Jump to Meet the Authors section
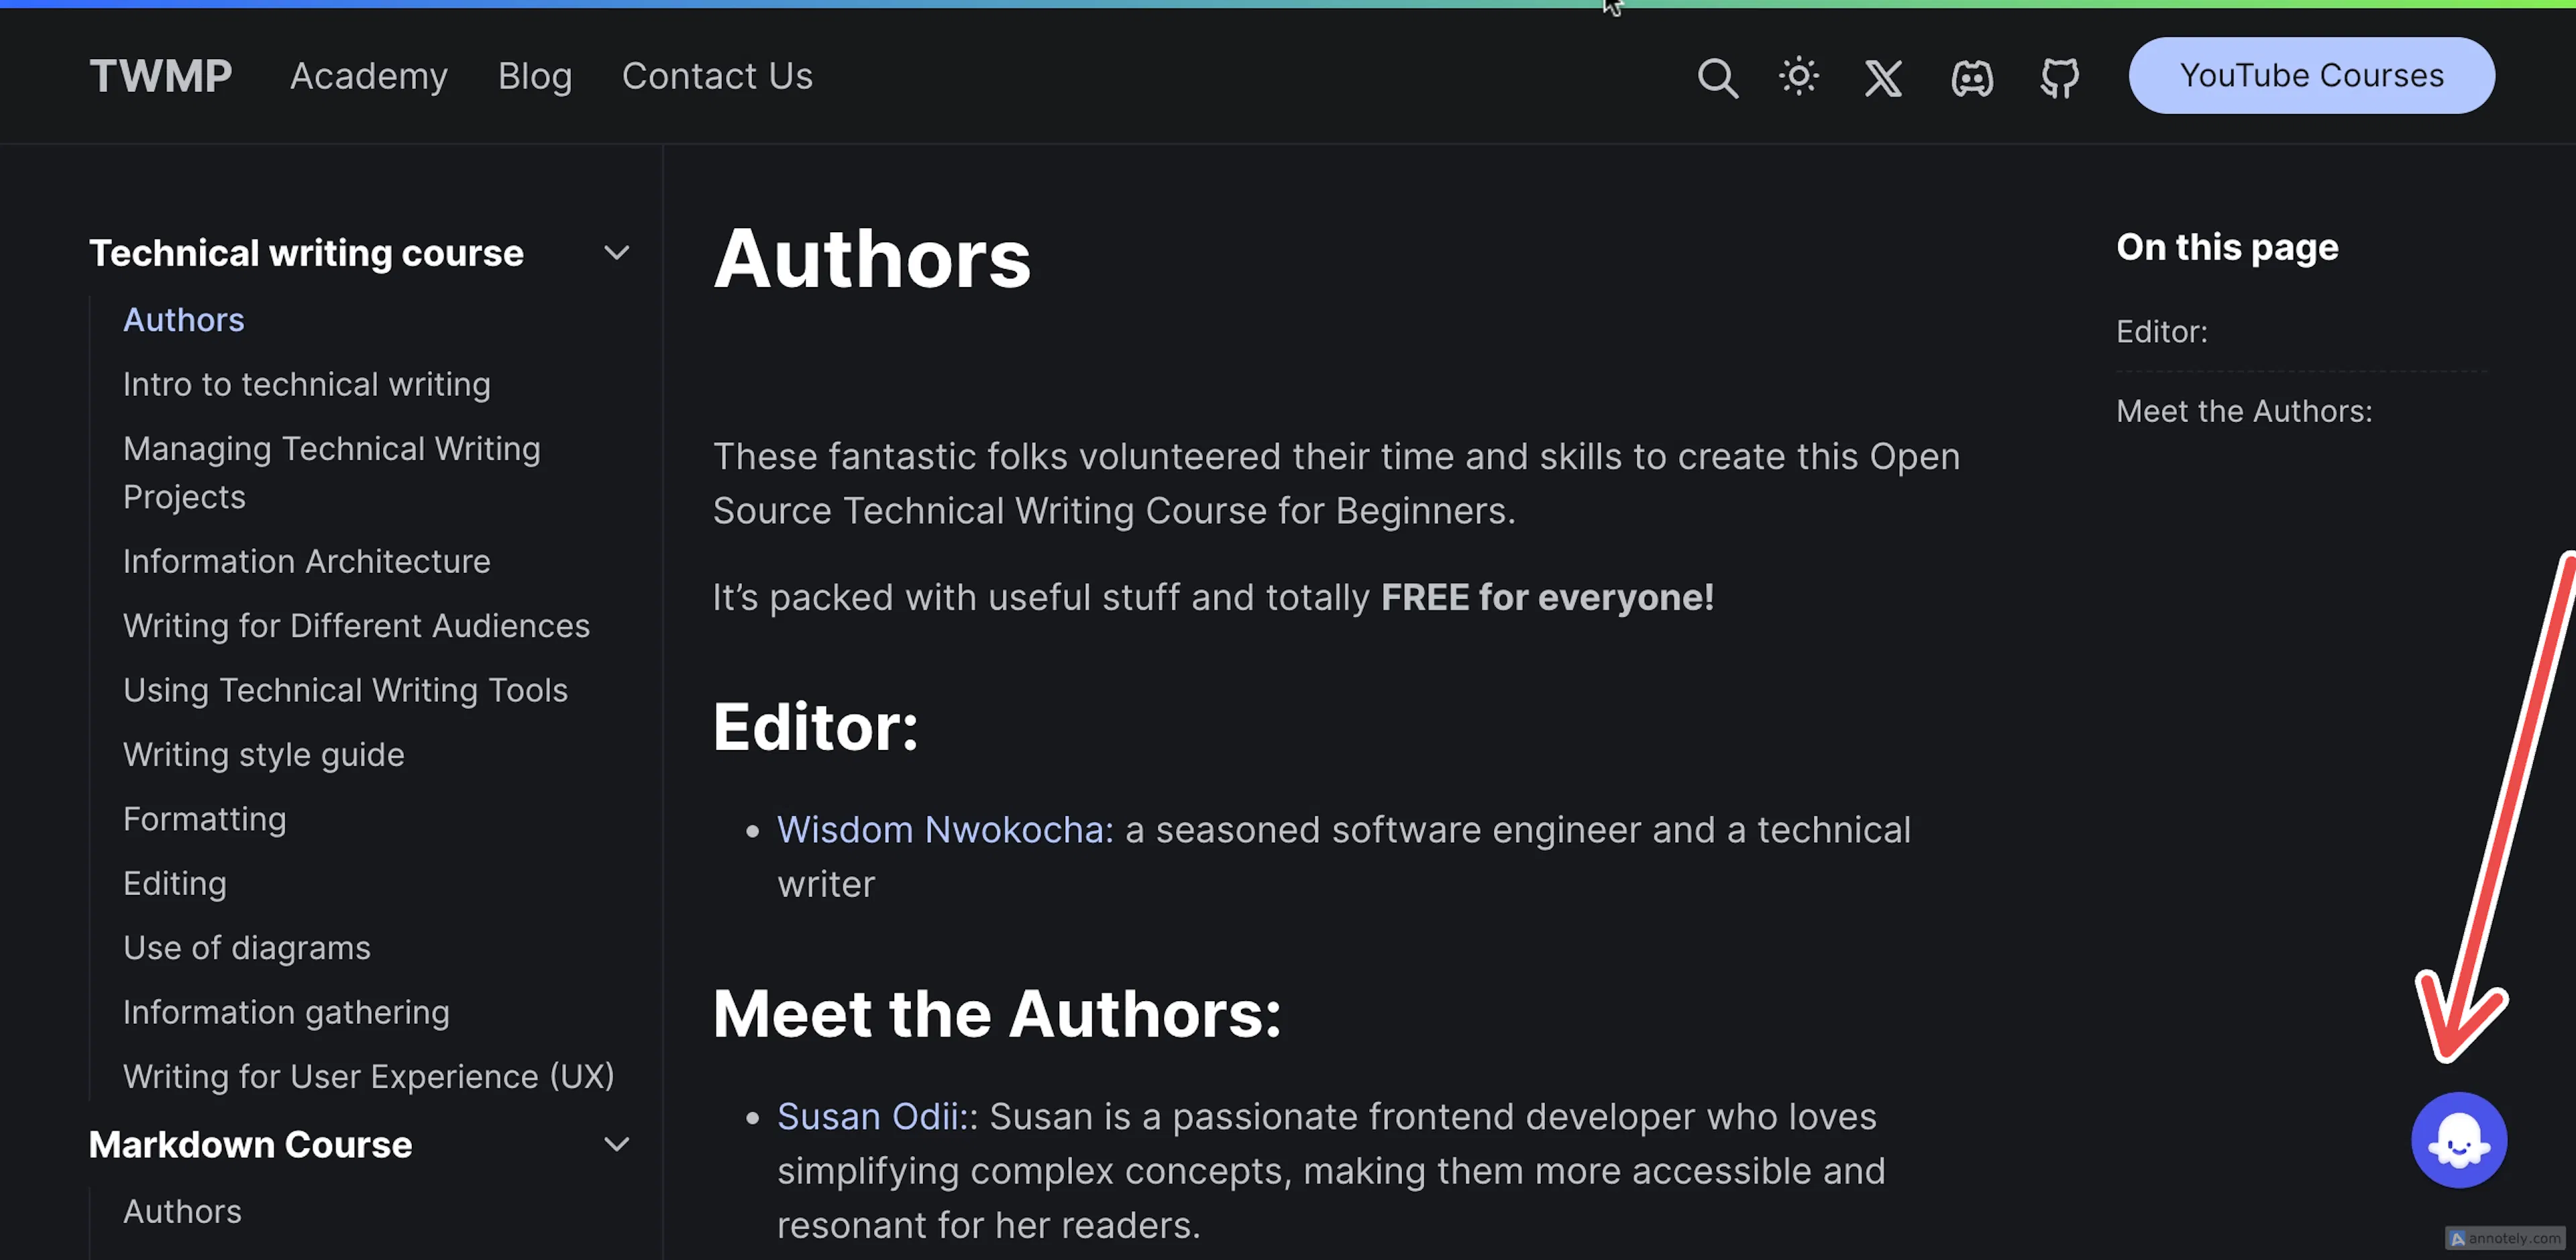Image resolution: width=2576 pixels, height=1260 pixels. 2244,410
